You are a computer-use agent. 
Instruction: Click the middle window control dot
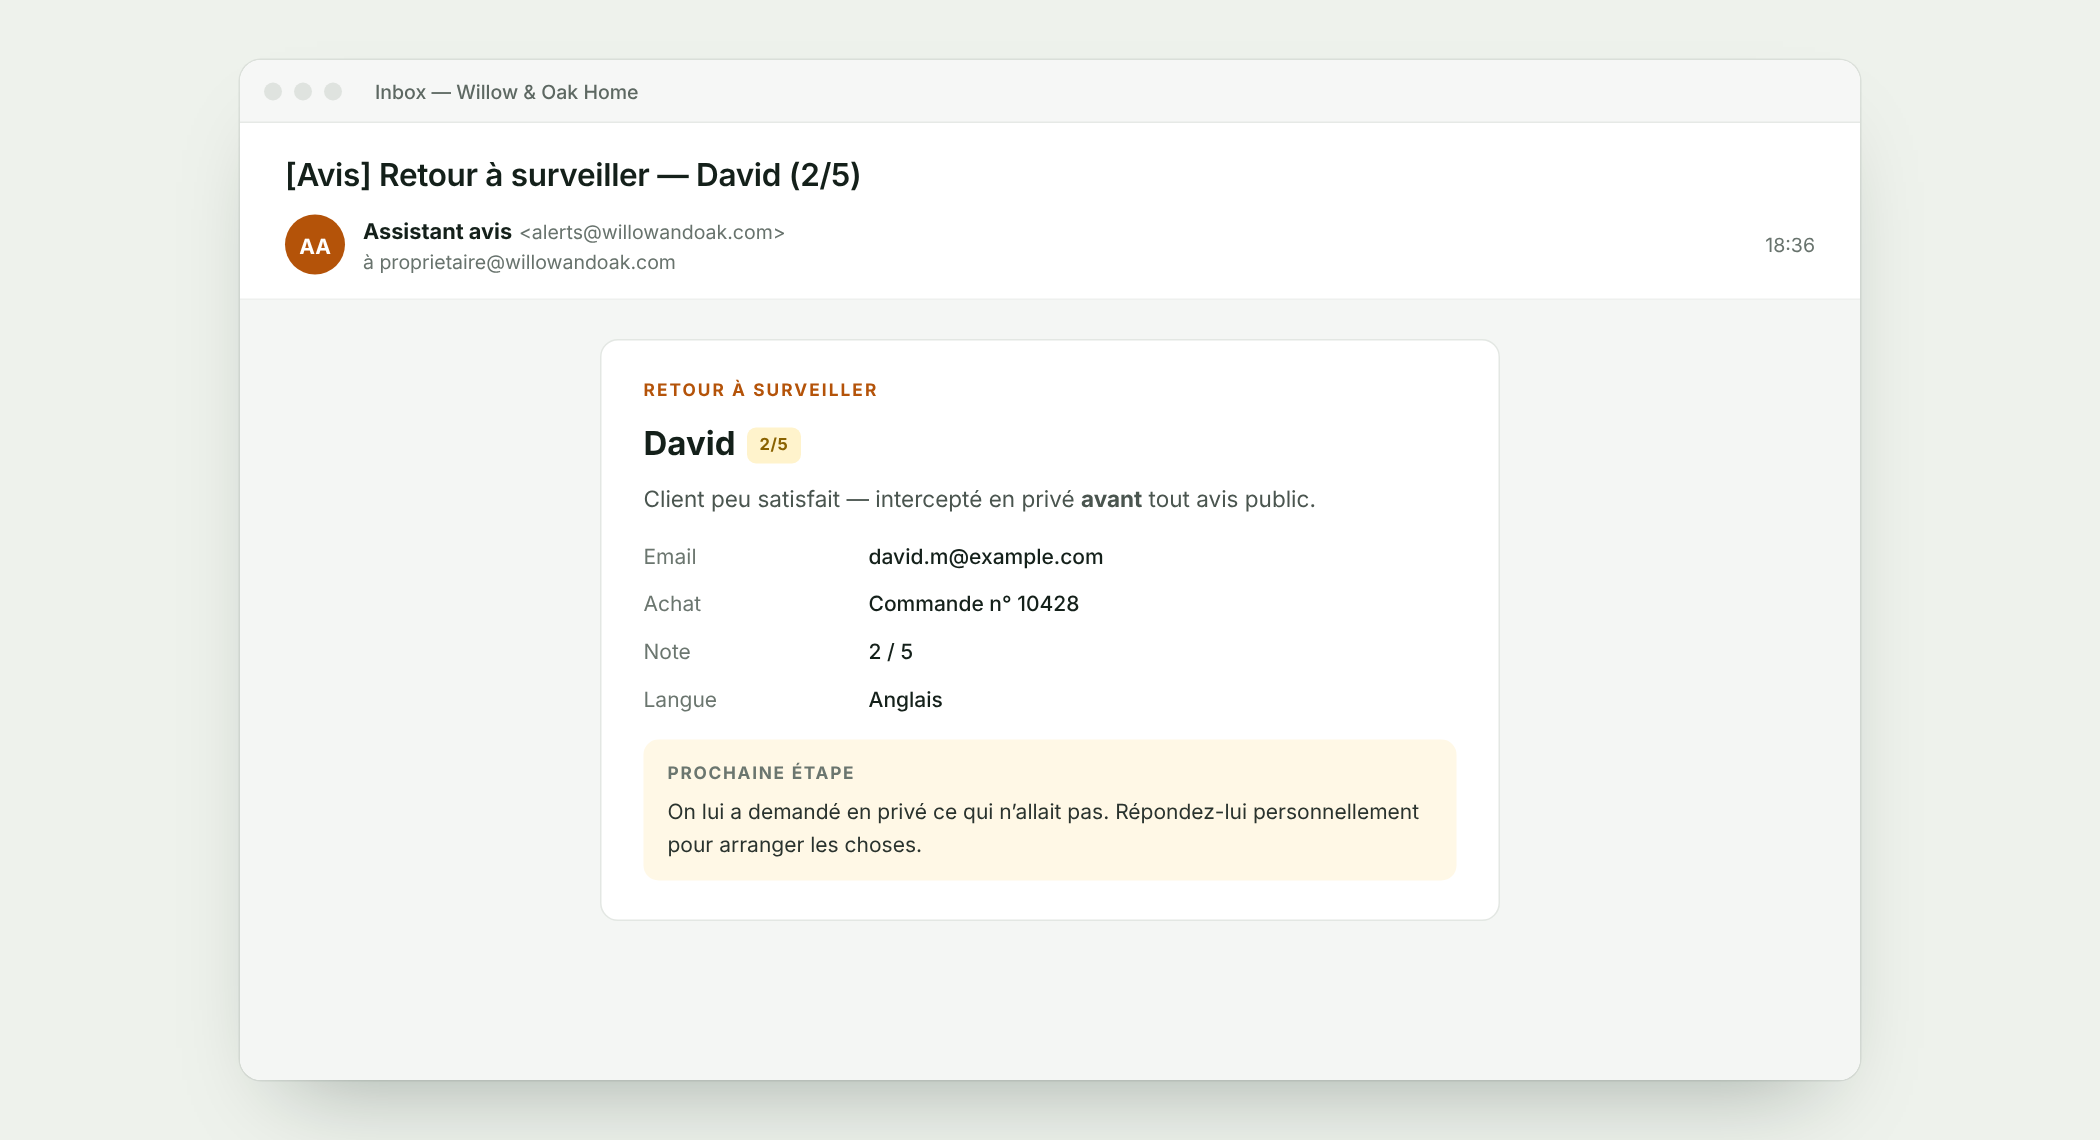click(303, 92)
